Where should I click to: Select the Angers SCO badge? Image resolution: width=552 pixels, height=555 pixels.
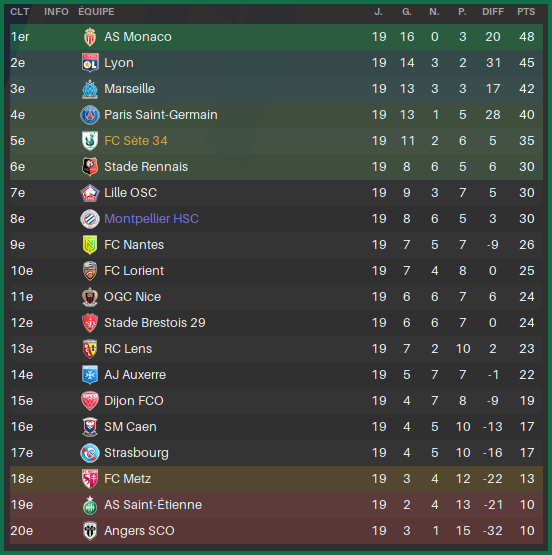(90, 531)
